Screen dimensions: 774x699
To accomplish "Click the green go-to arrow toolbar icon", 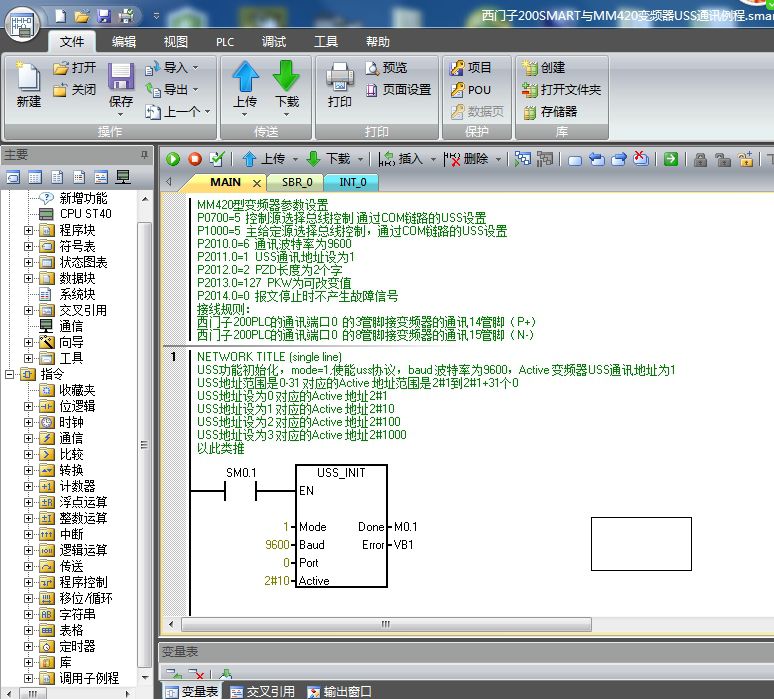I will pyautogui.click(x=670, y=159).
